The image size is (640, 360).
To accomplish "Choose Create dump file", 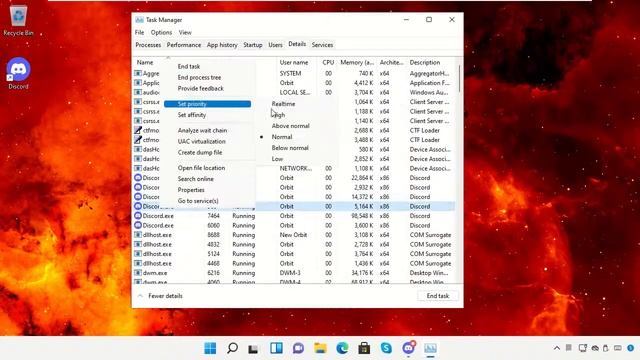I will [x=200, y=152].
